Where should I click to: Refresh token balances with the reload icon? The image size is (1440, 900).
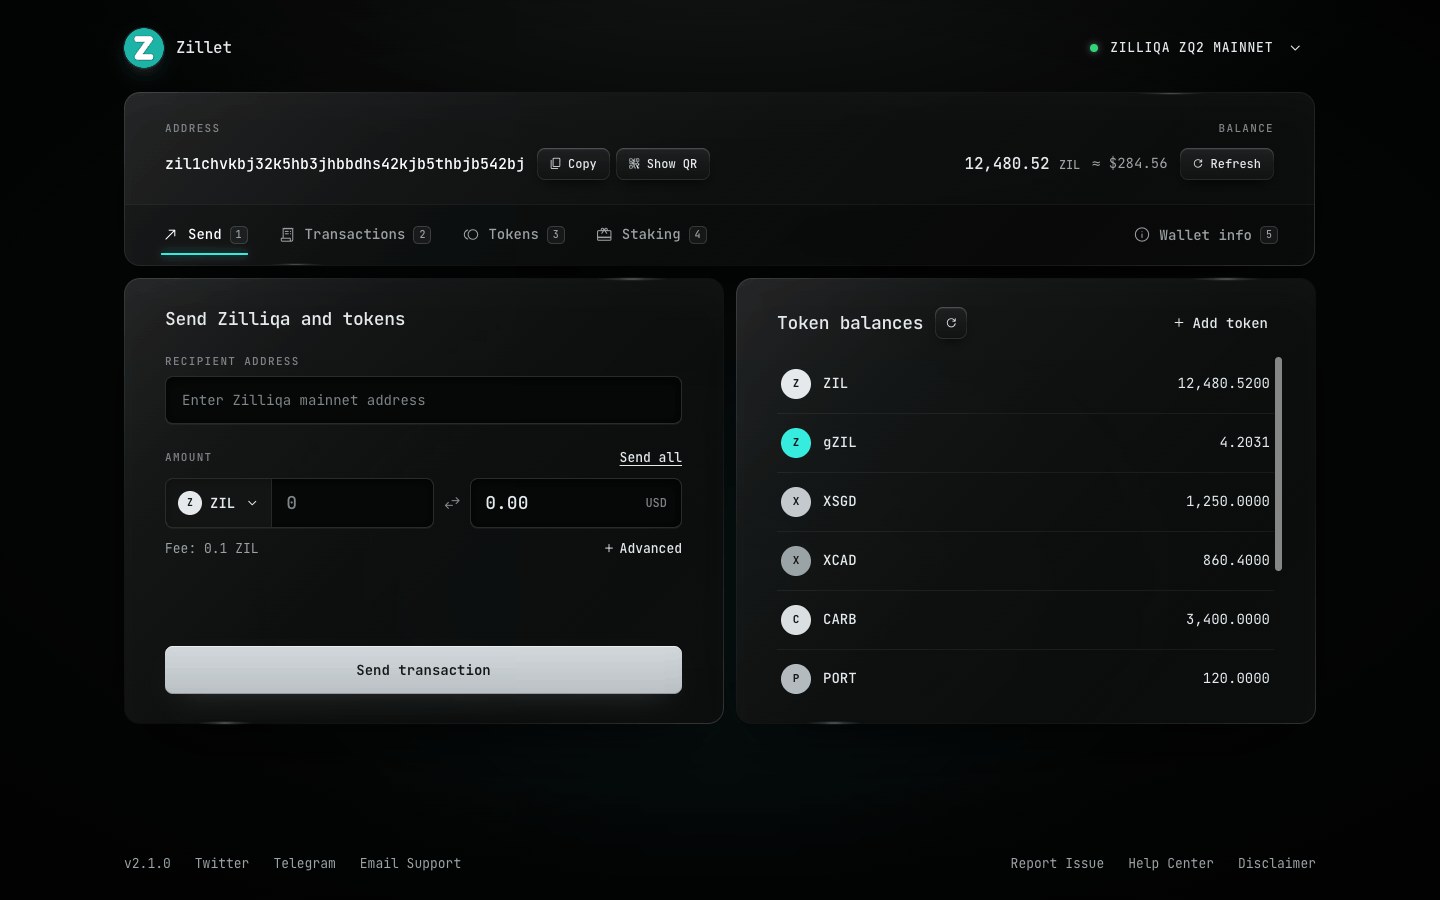[951, 323]
